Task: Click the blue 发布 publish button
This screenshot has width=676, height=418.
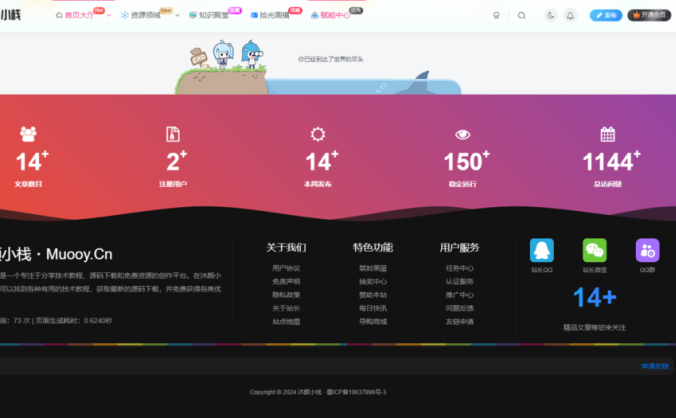Action: pos(606,15)
